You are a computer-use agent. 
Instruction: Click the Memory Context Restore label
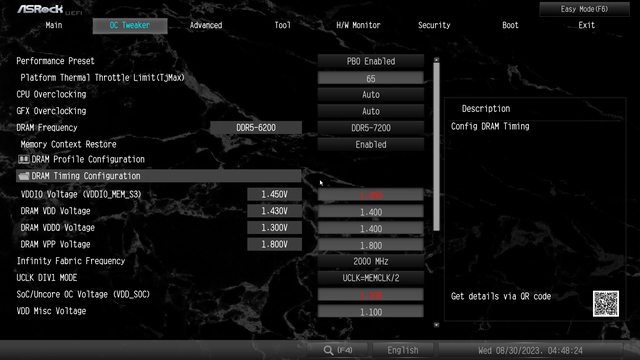point(69,144)
